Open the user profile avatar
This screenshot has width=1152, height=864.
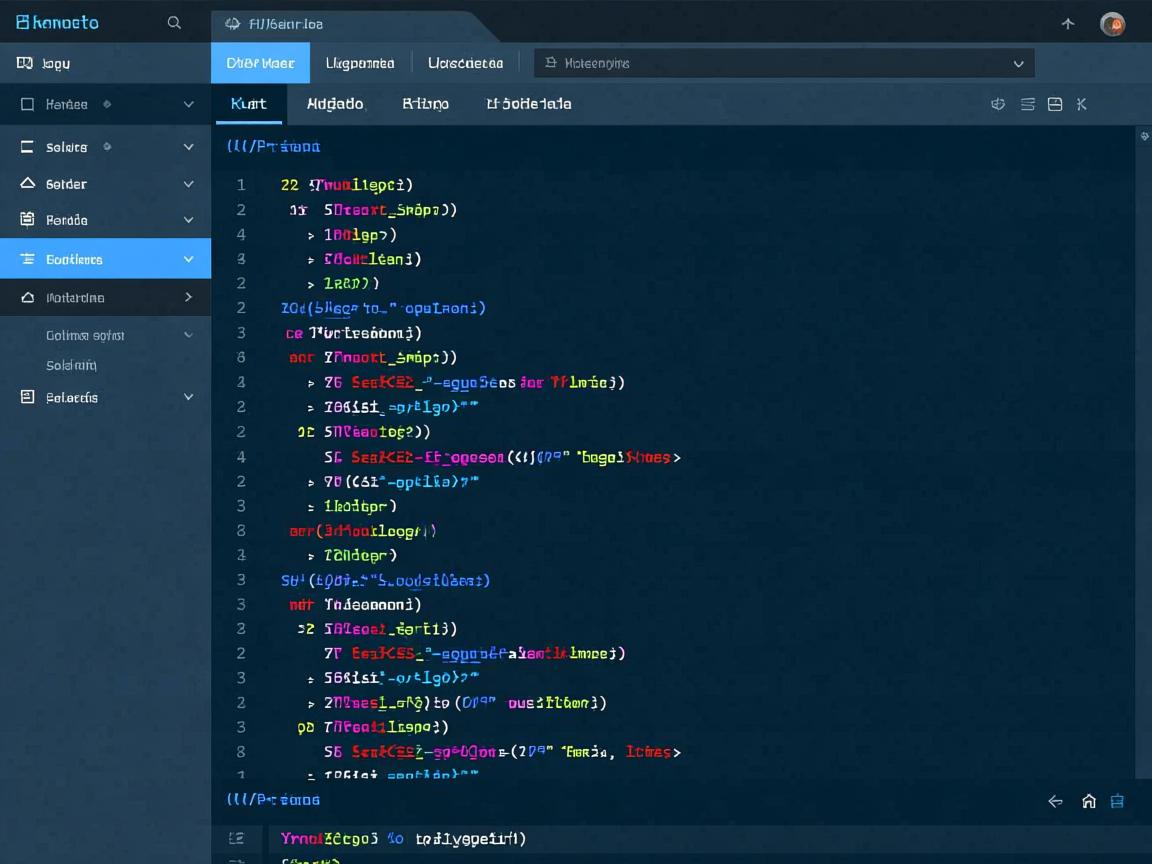point(1112,24)
